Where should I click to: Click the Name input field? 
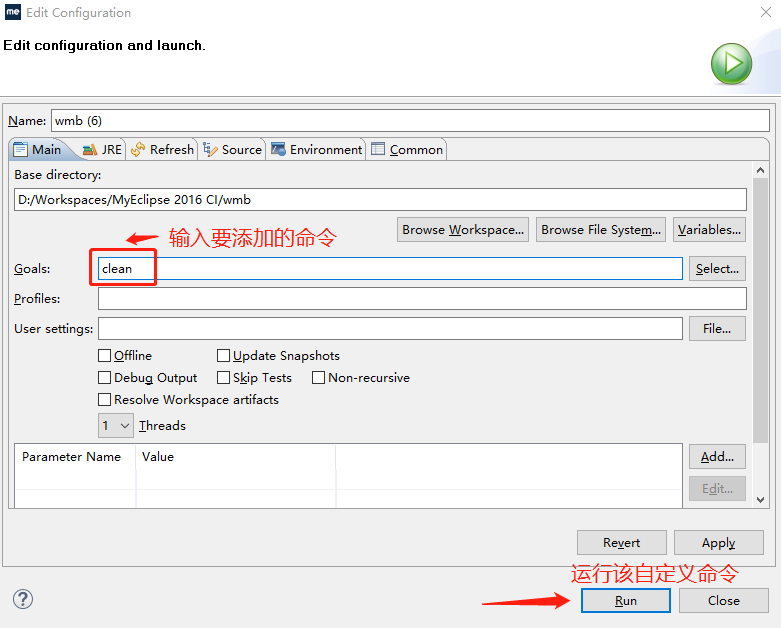point(410,121)
